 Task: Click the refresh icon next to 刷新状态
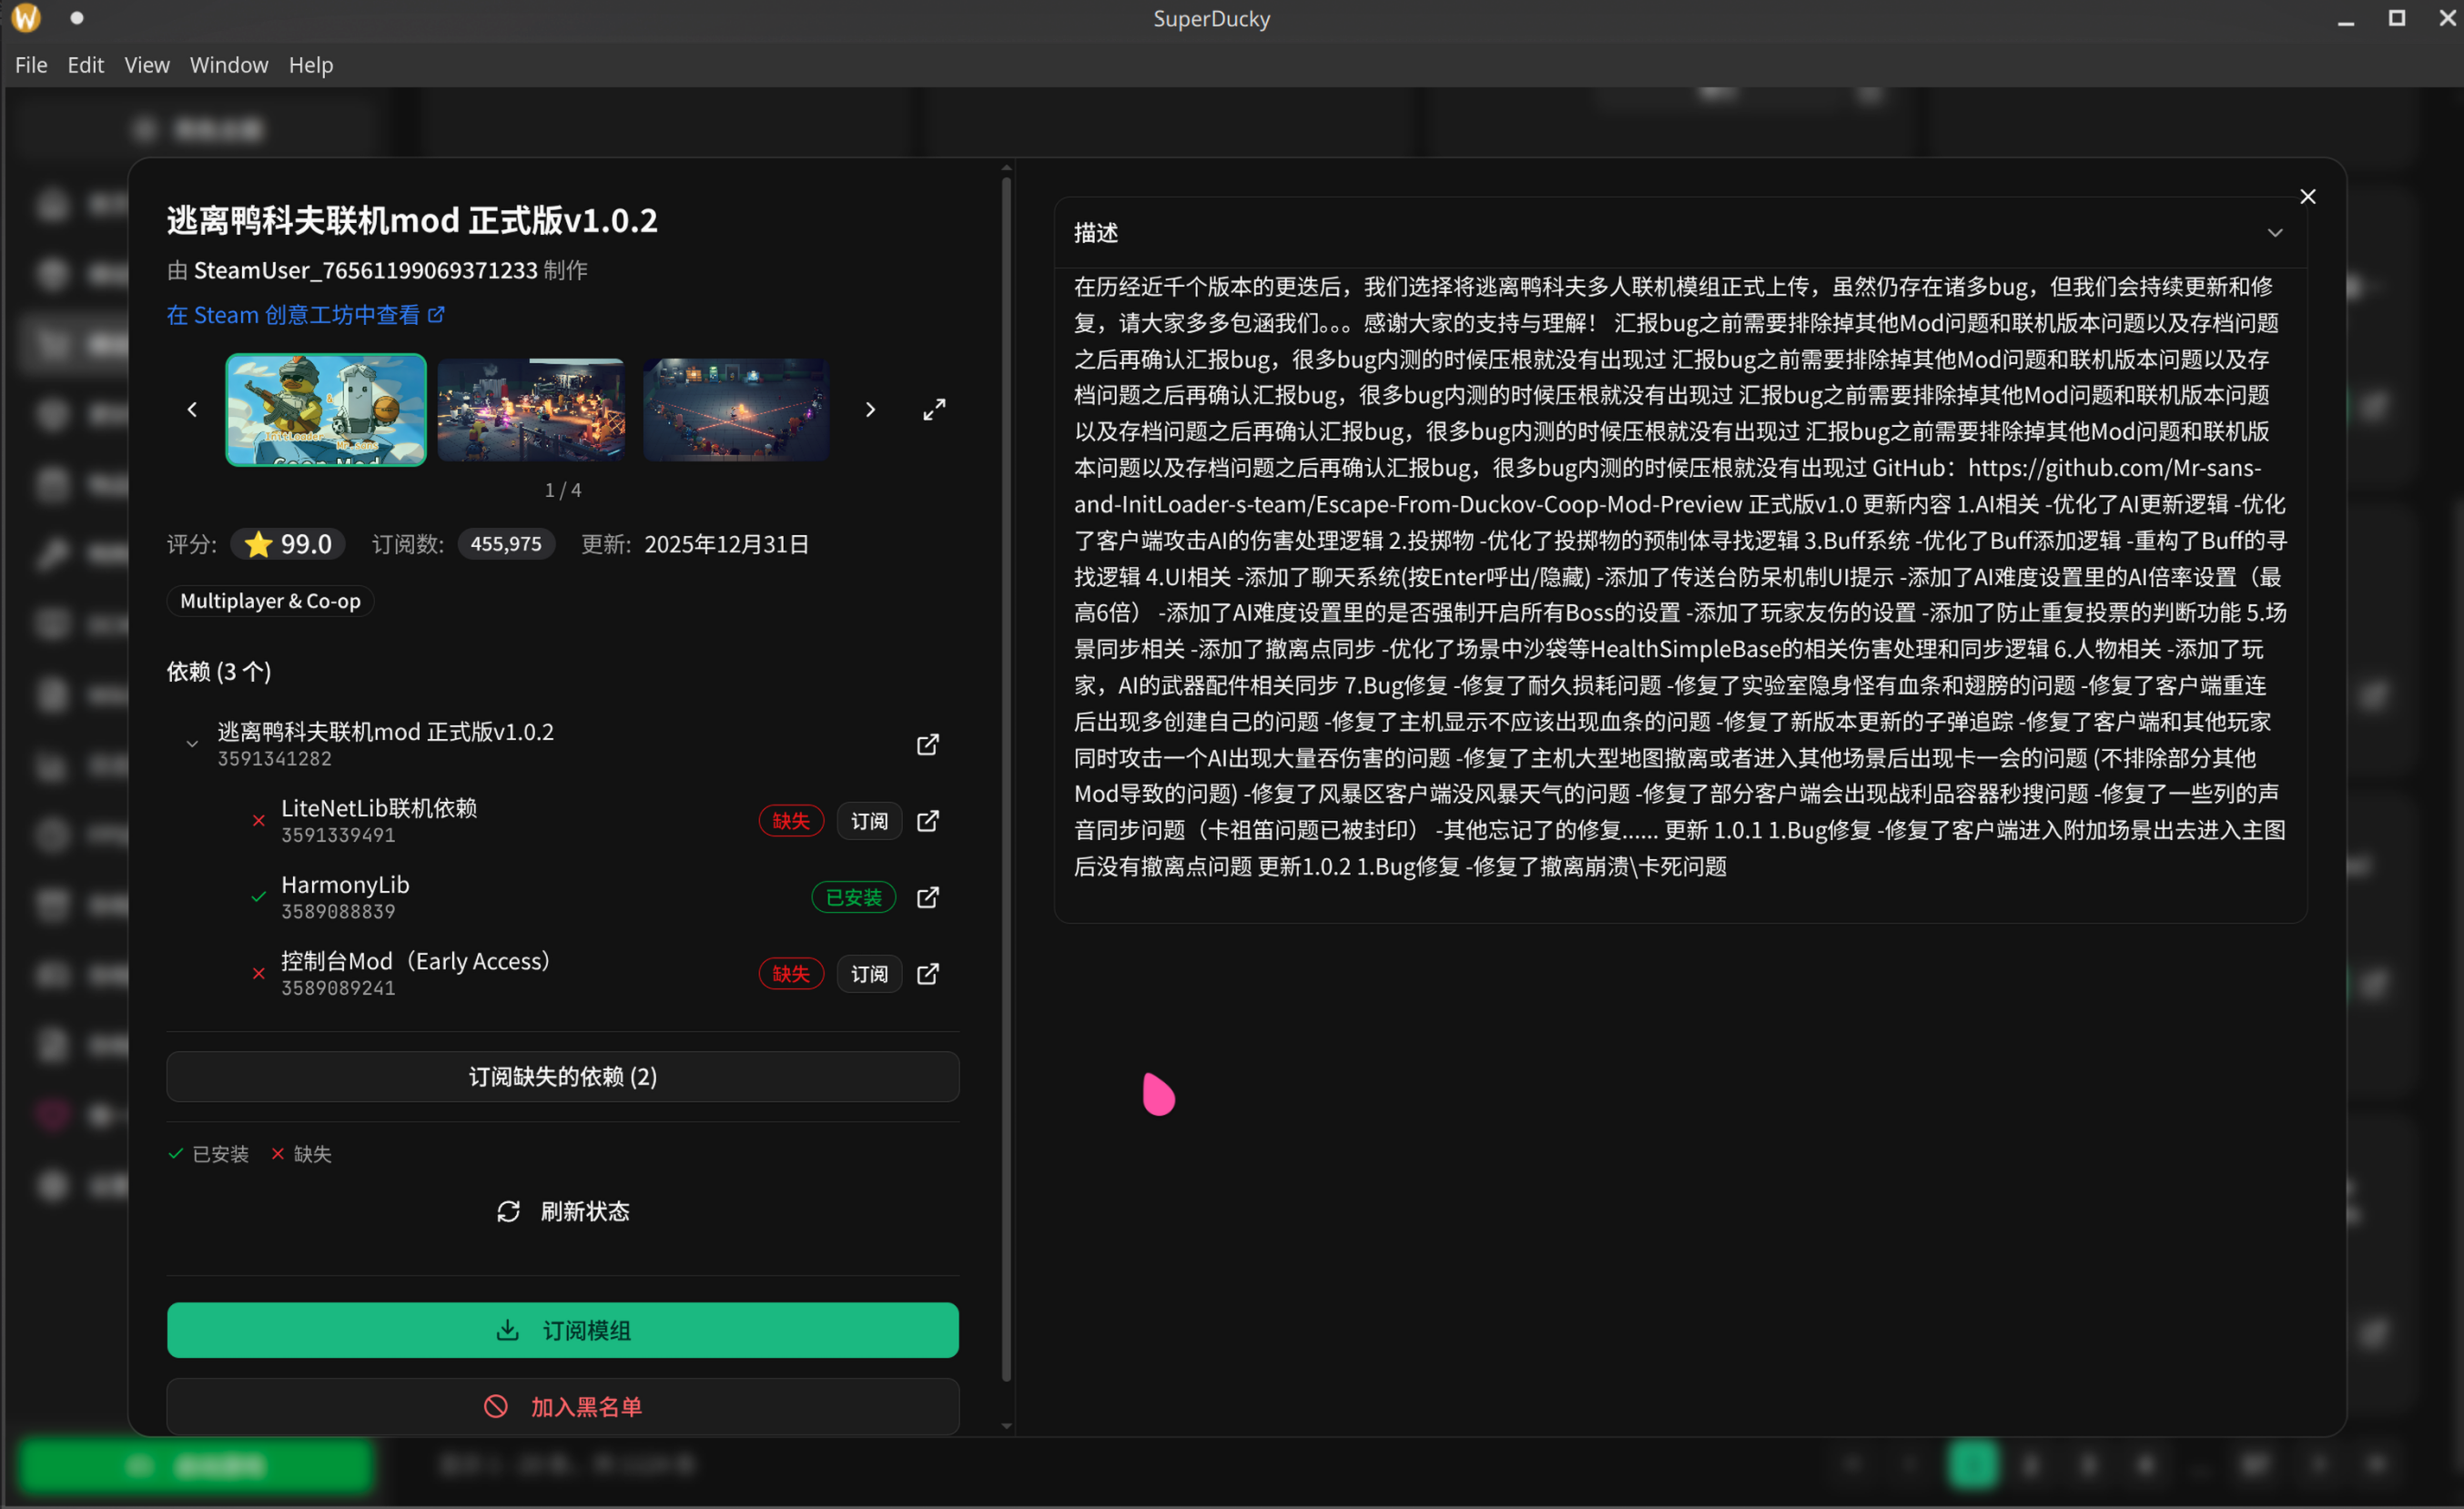coord(509,1211)
